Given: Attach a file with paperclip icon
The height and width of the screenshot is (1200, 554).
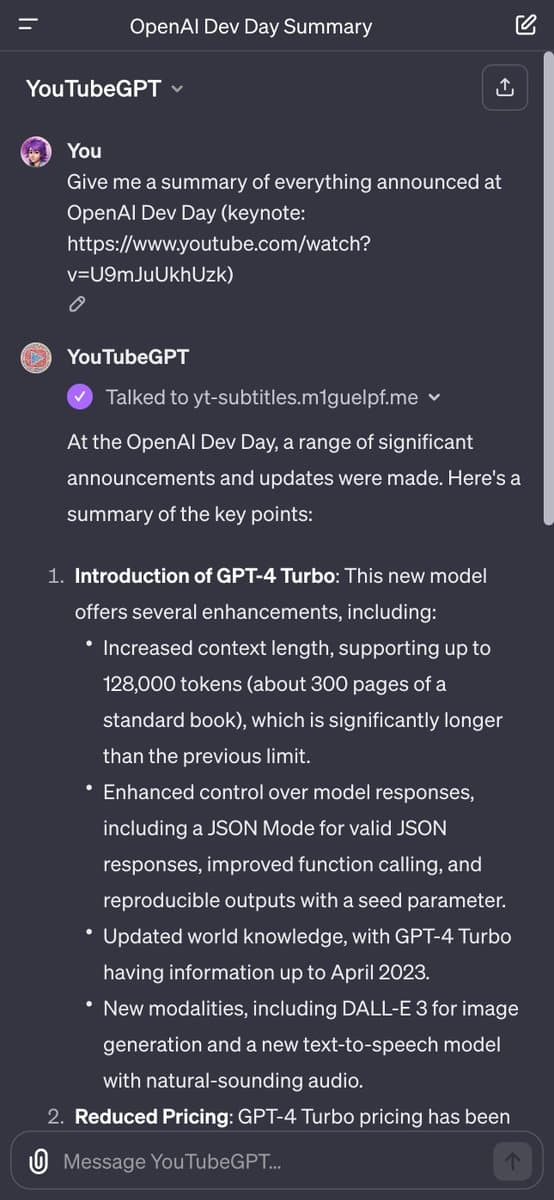Looking at the screenshot, I should 39,1161.
